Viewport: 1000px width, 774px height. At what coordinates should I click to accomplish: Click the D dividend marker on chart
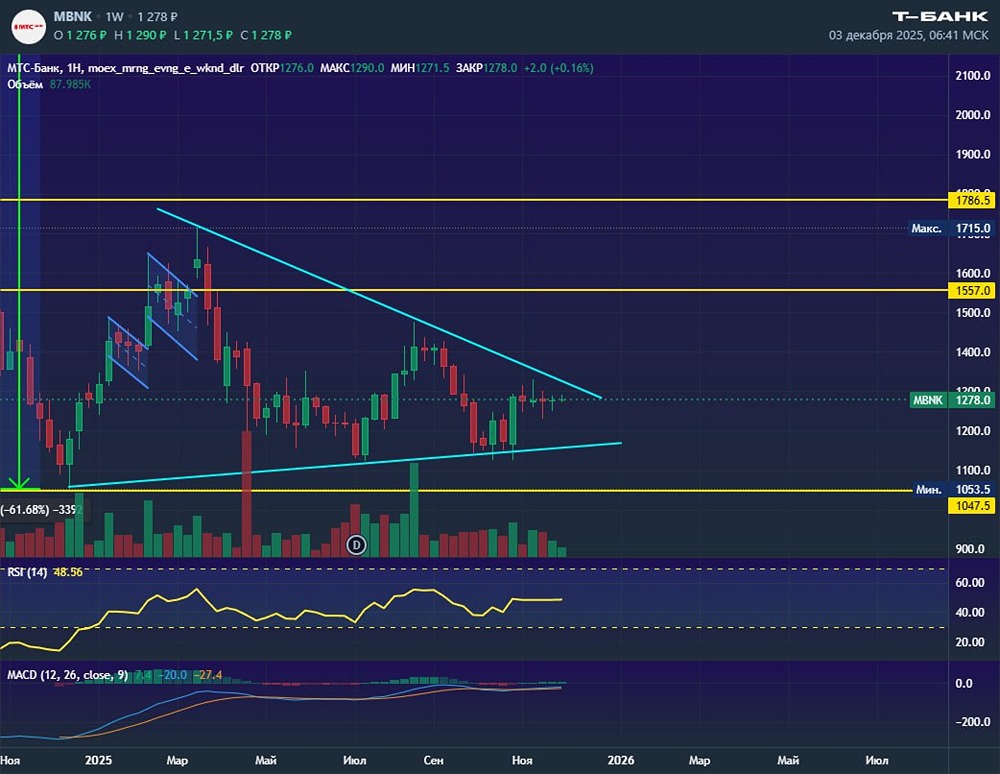point(357,545)
